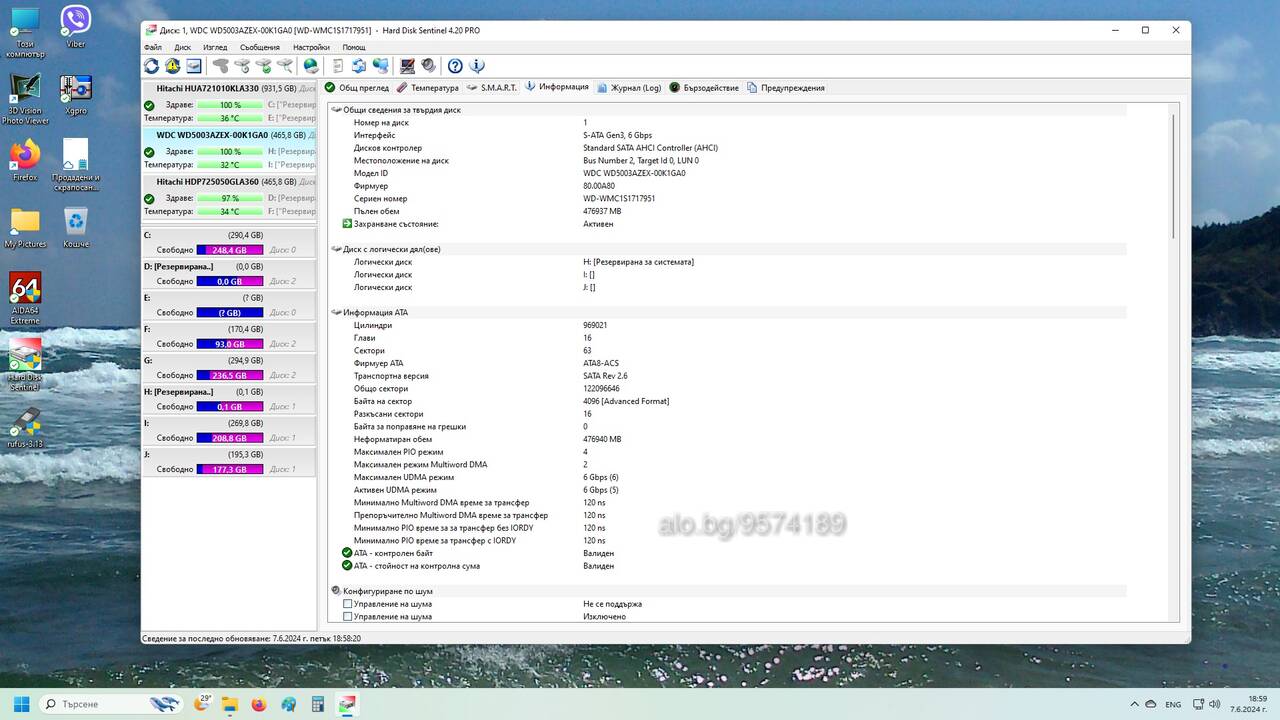Click the G: partition header

(229, 360)
